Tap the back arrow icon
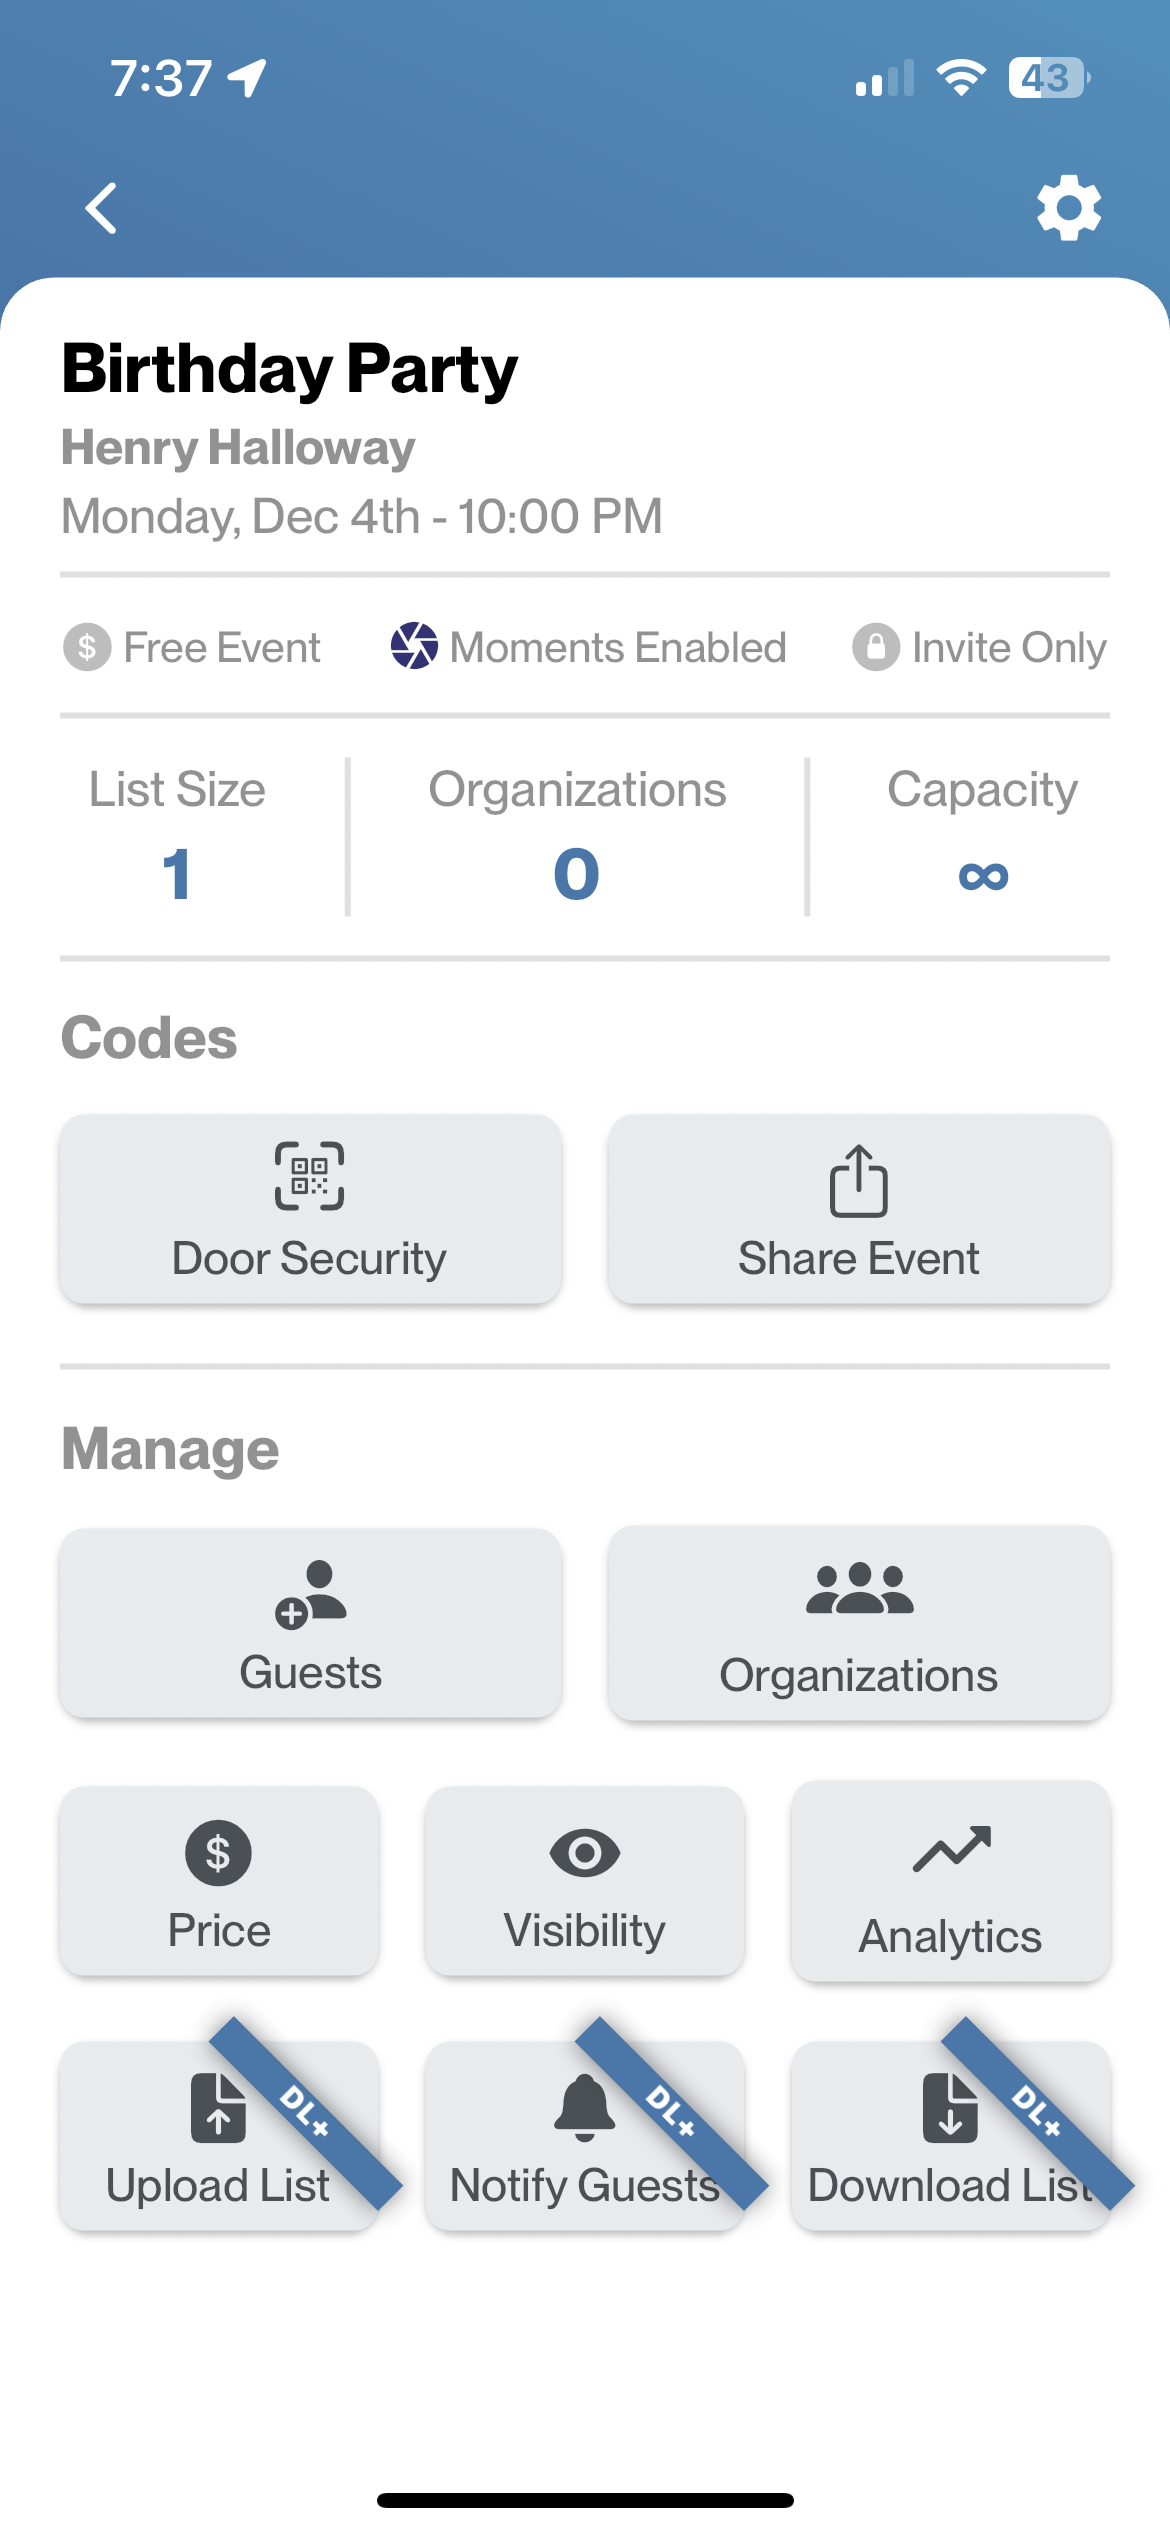The height and width of the screenshot is (2532, 1170). [x=101, y=208]
